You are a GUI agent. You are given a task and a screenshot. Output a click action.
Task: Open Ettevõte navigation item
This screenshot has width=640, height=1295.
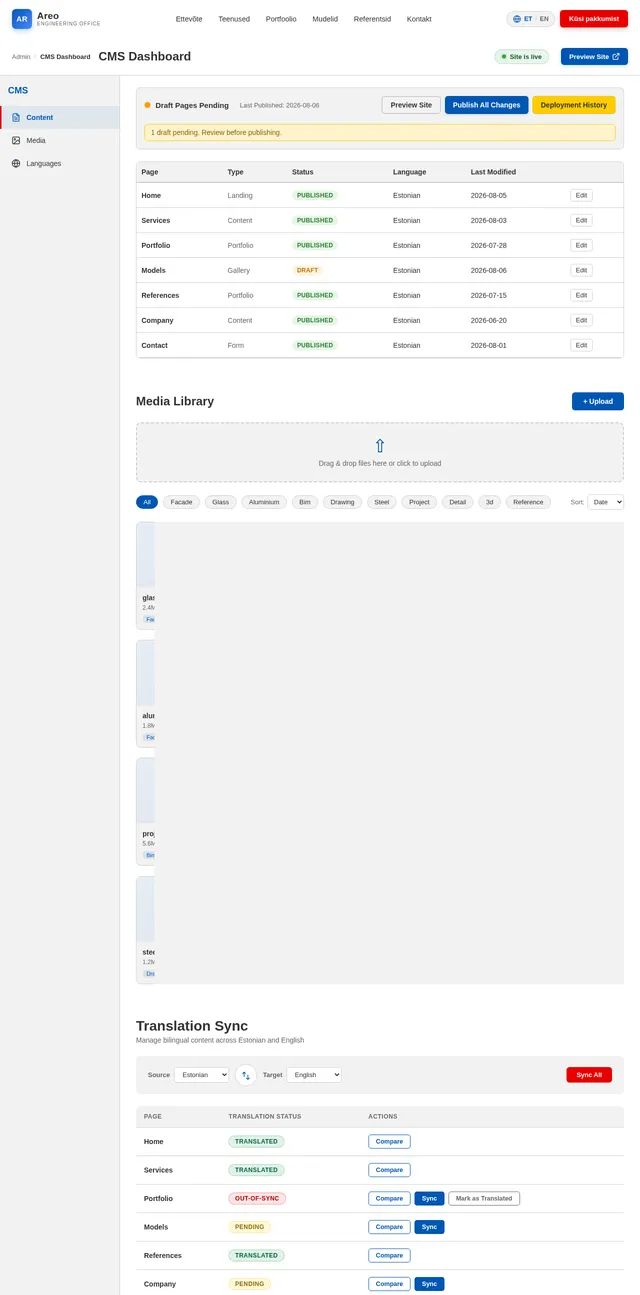click(189, 19)
